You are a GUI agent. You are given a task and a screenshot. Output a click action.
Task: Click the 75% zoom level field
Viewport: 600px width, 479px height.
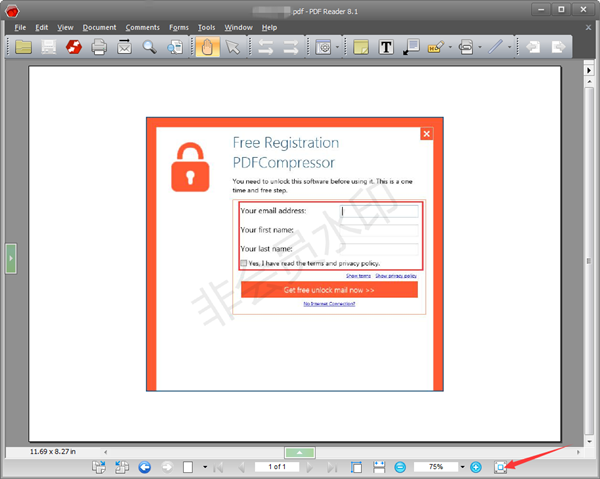point(436,467)
